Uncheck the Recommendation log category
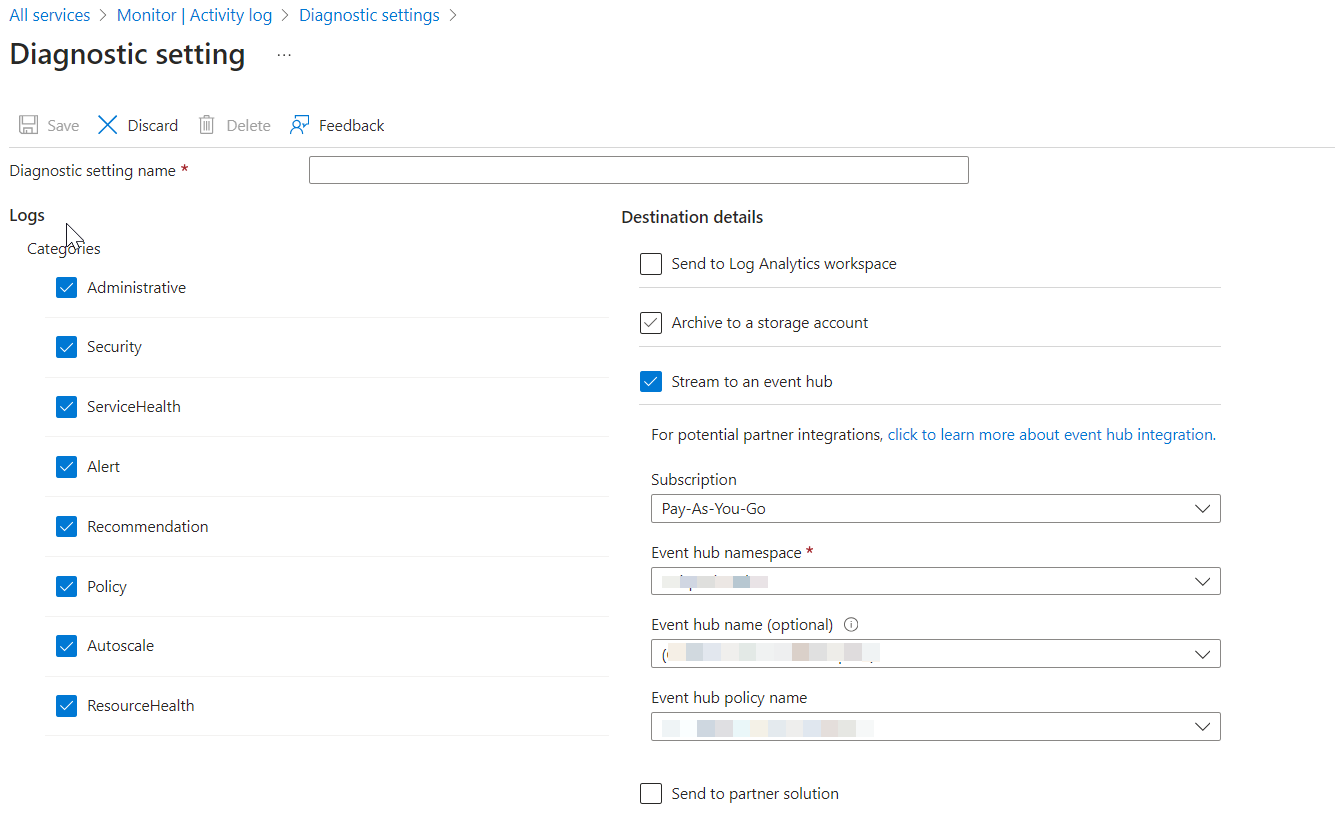 [66, 527]
